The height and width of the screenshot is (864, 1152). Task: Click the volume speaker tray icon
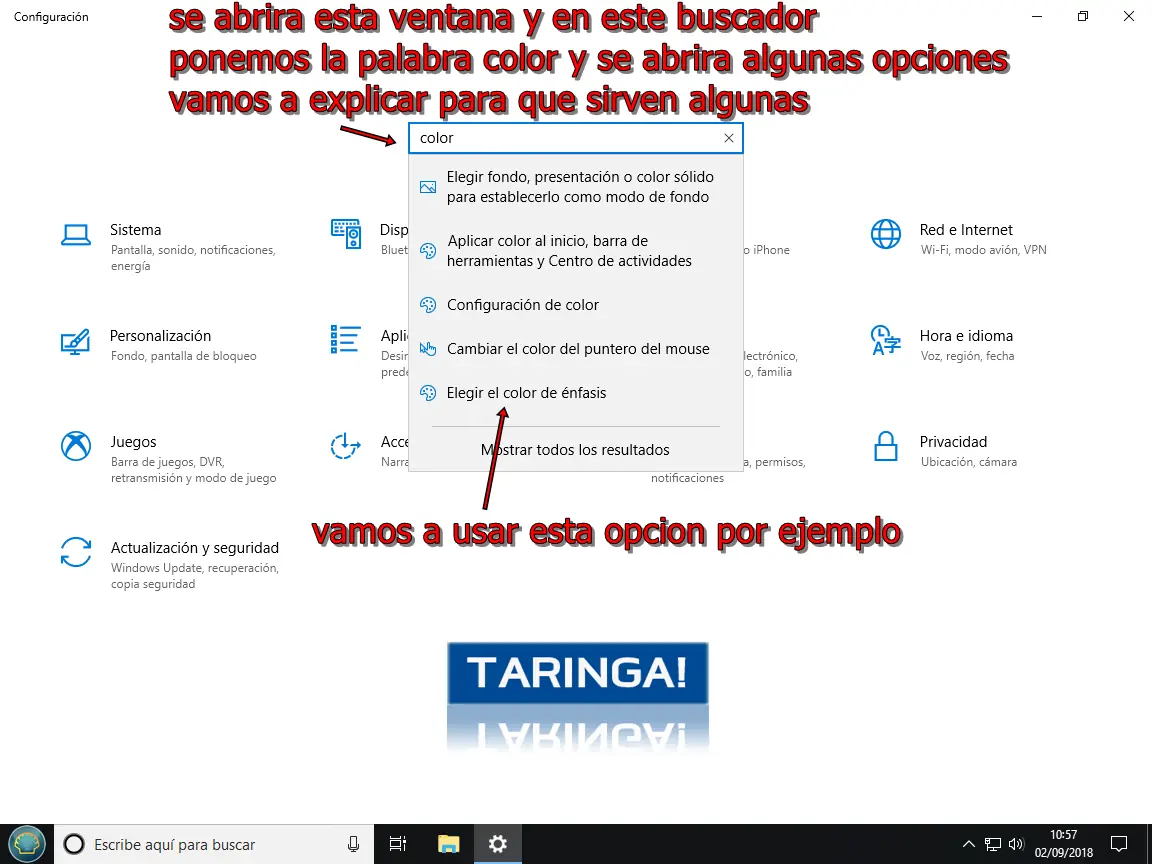(x=1016, y=844)
